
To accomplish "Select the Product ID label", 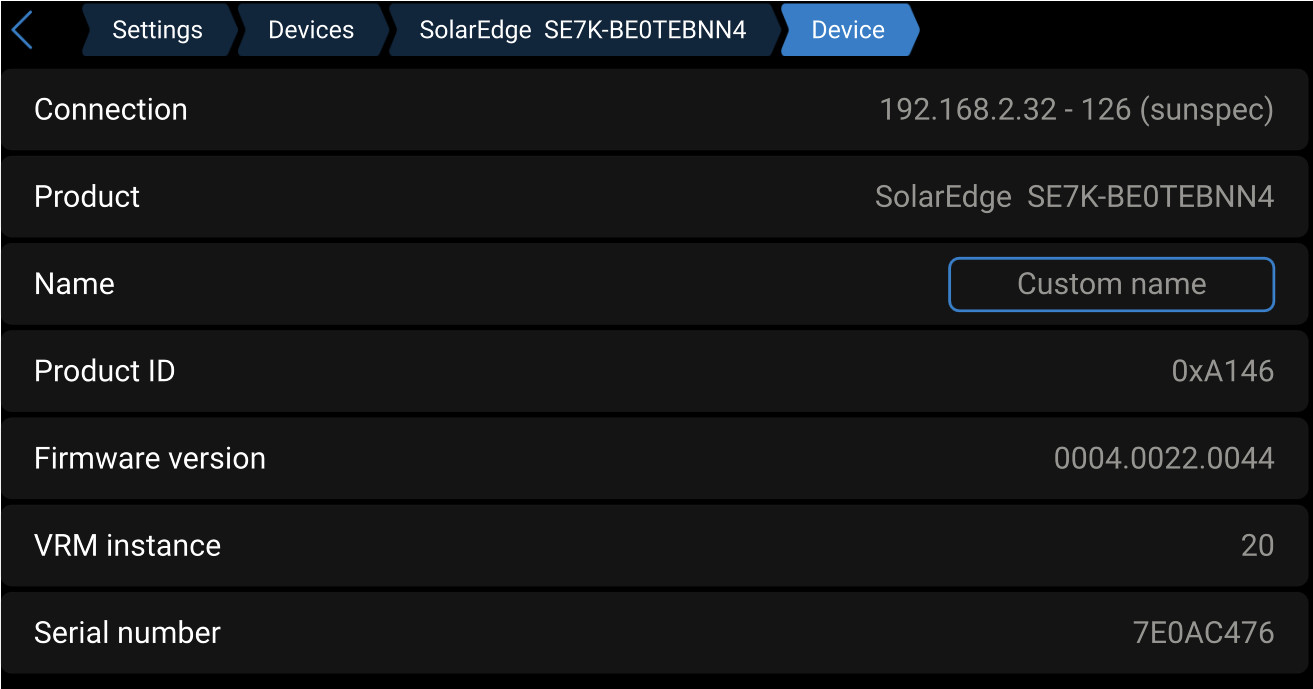I will 105,371.
